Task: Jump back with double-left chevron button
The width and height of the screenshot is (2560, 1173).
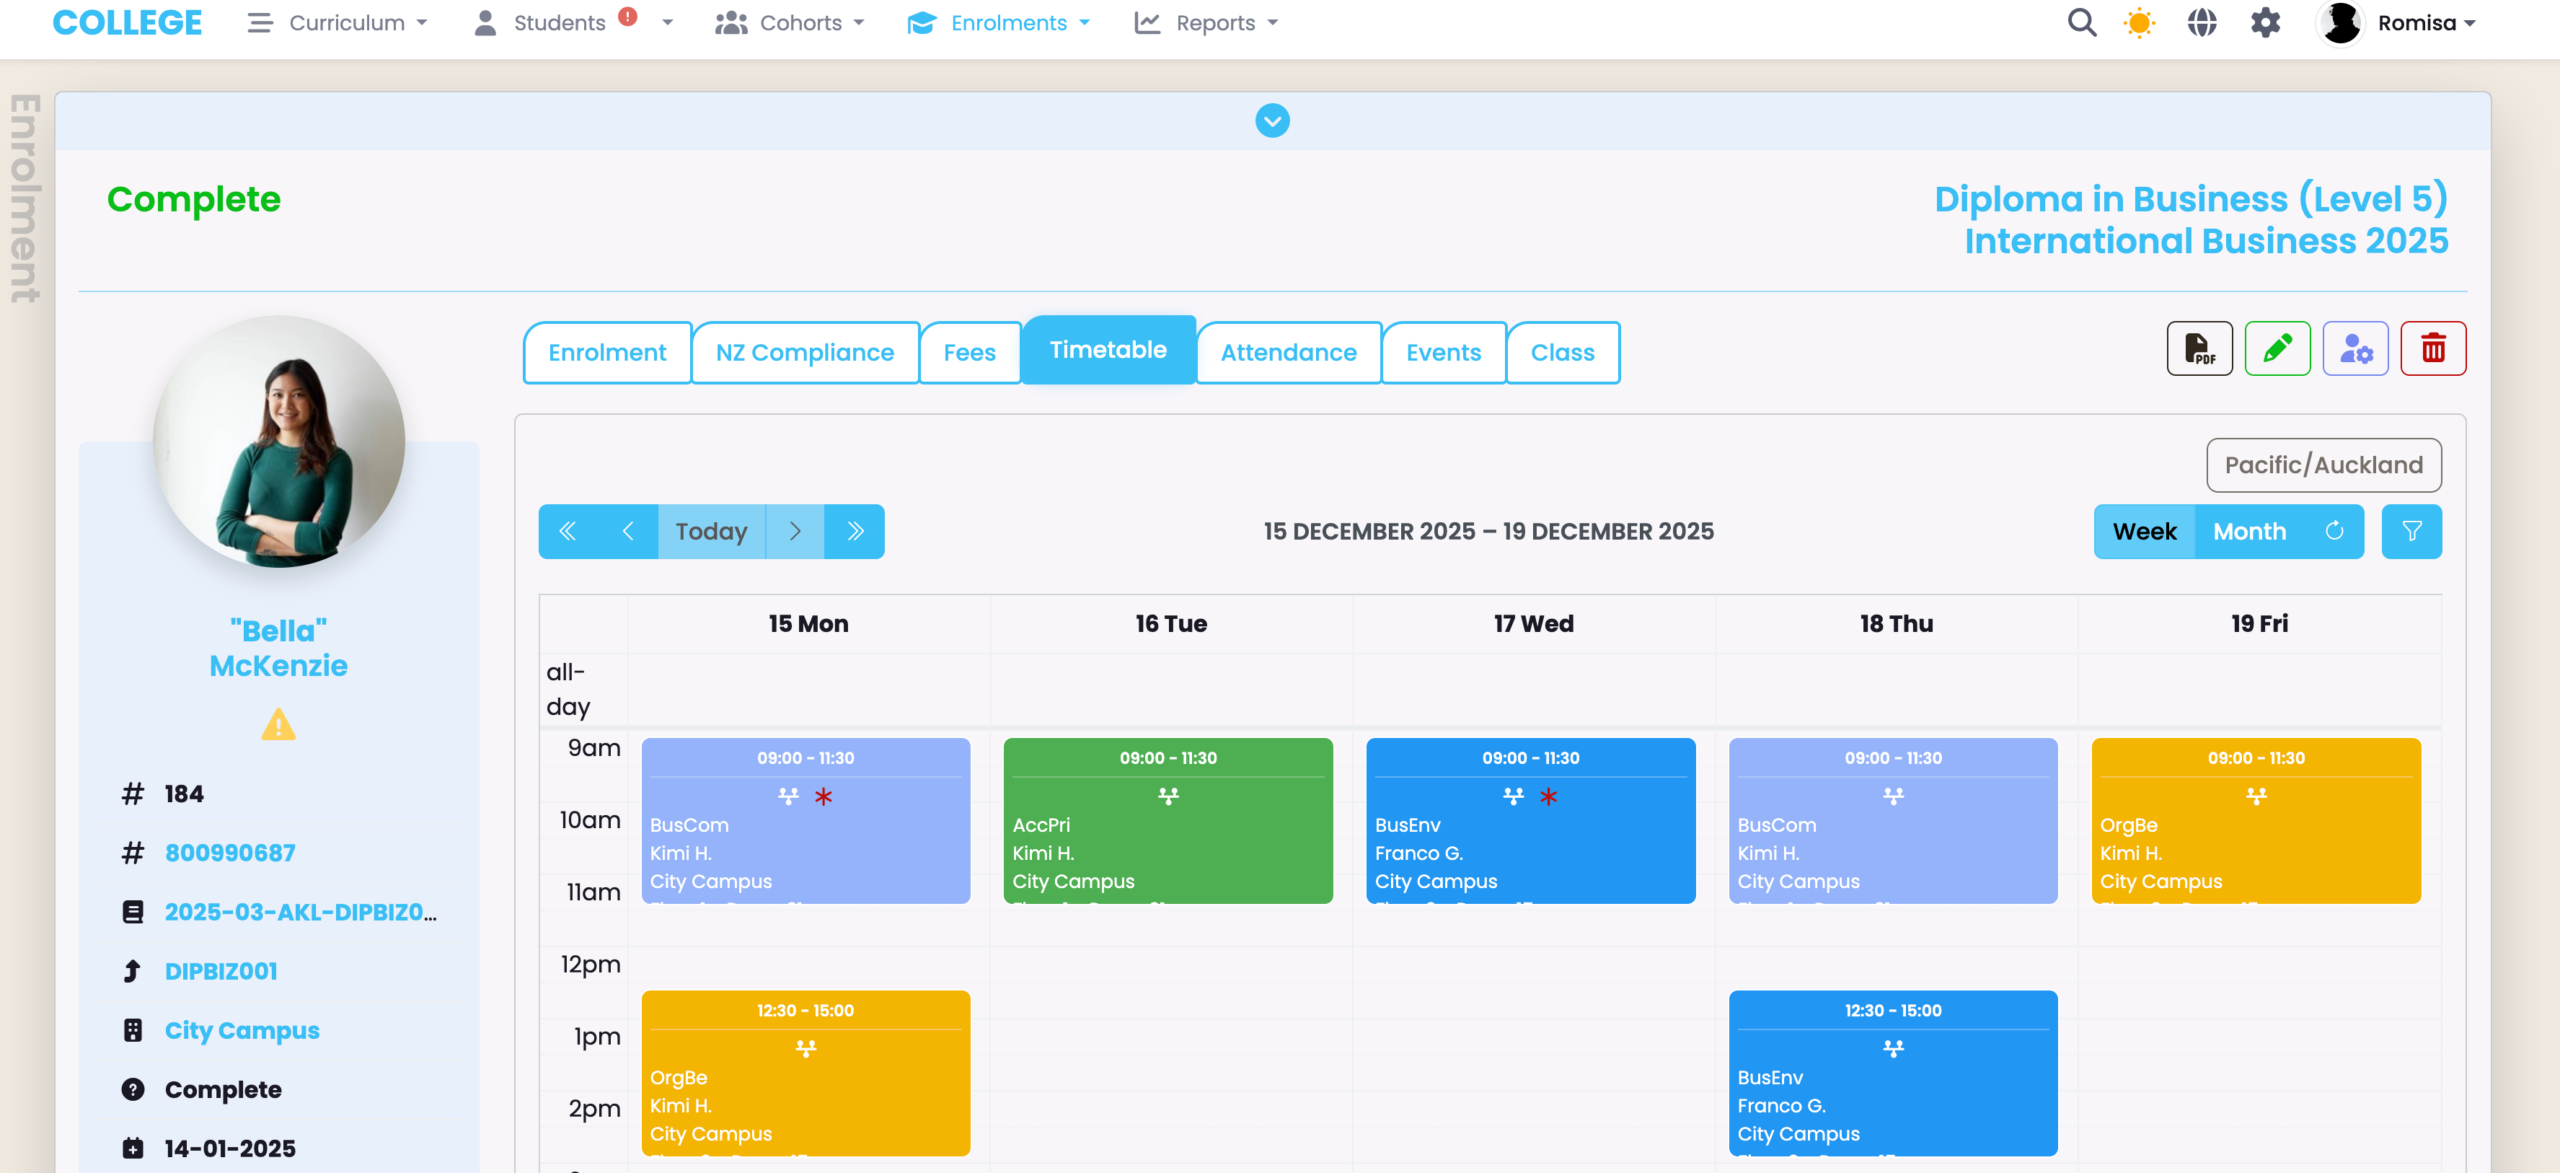Action: point(567,531)
